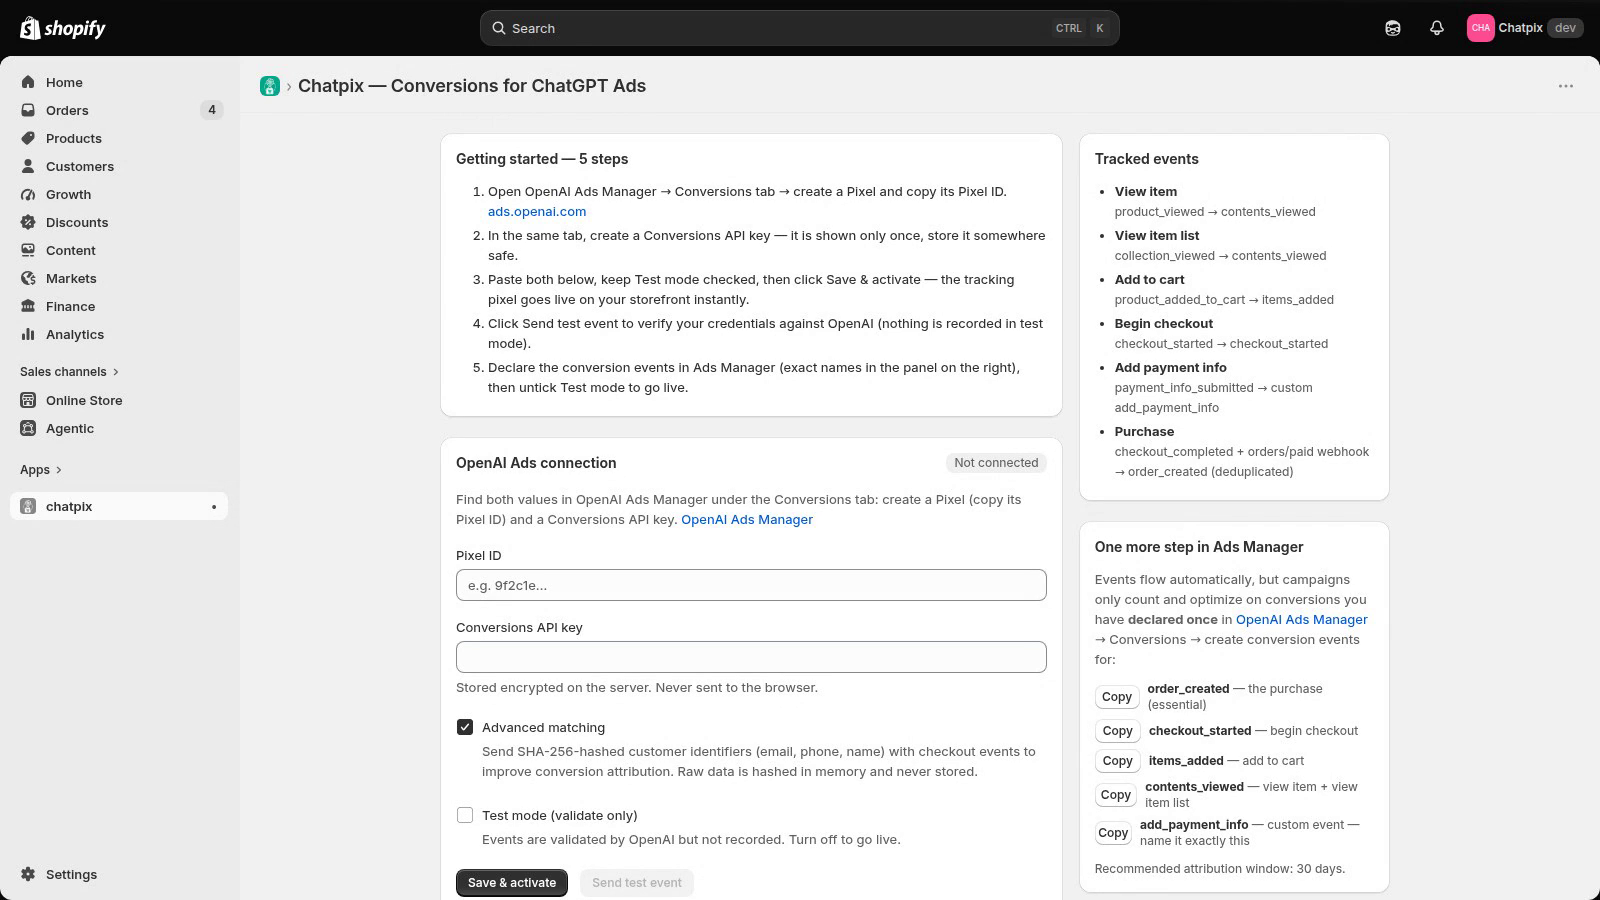This screenshot has width=1600, height=900.
Task: Open Settings gear in sidebar
Action: (28, 874)
